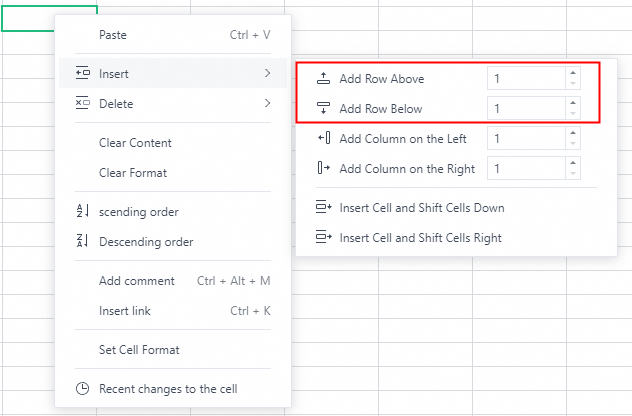
Task: Click the Add Row Above icon
Action: [x=323, y=78]
